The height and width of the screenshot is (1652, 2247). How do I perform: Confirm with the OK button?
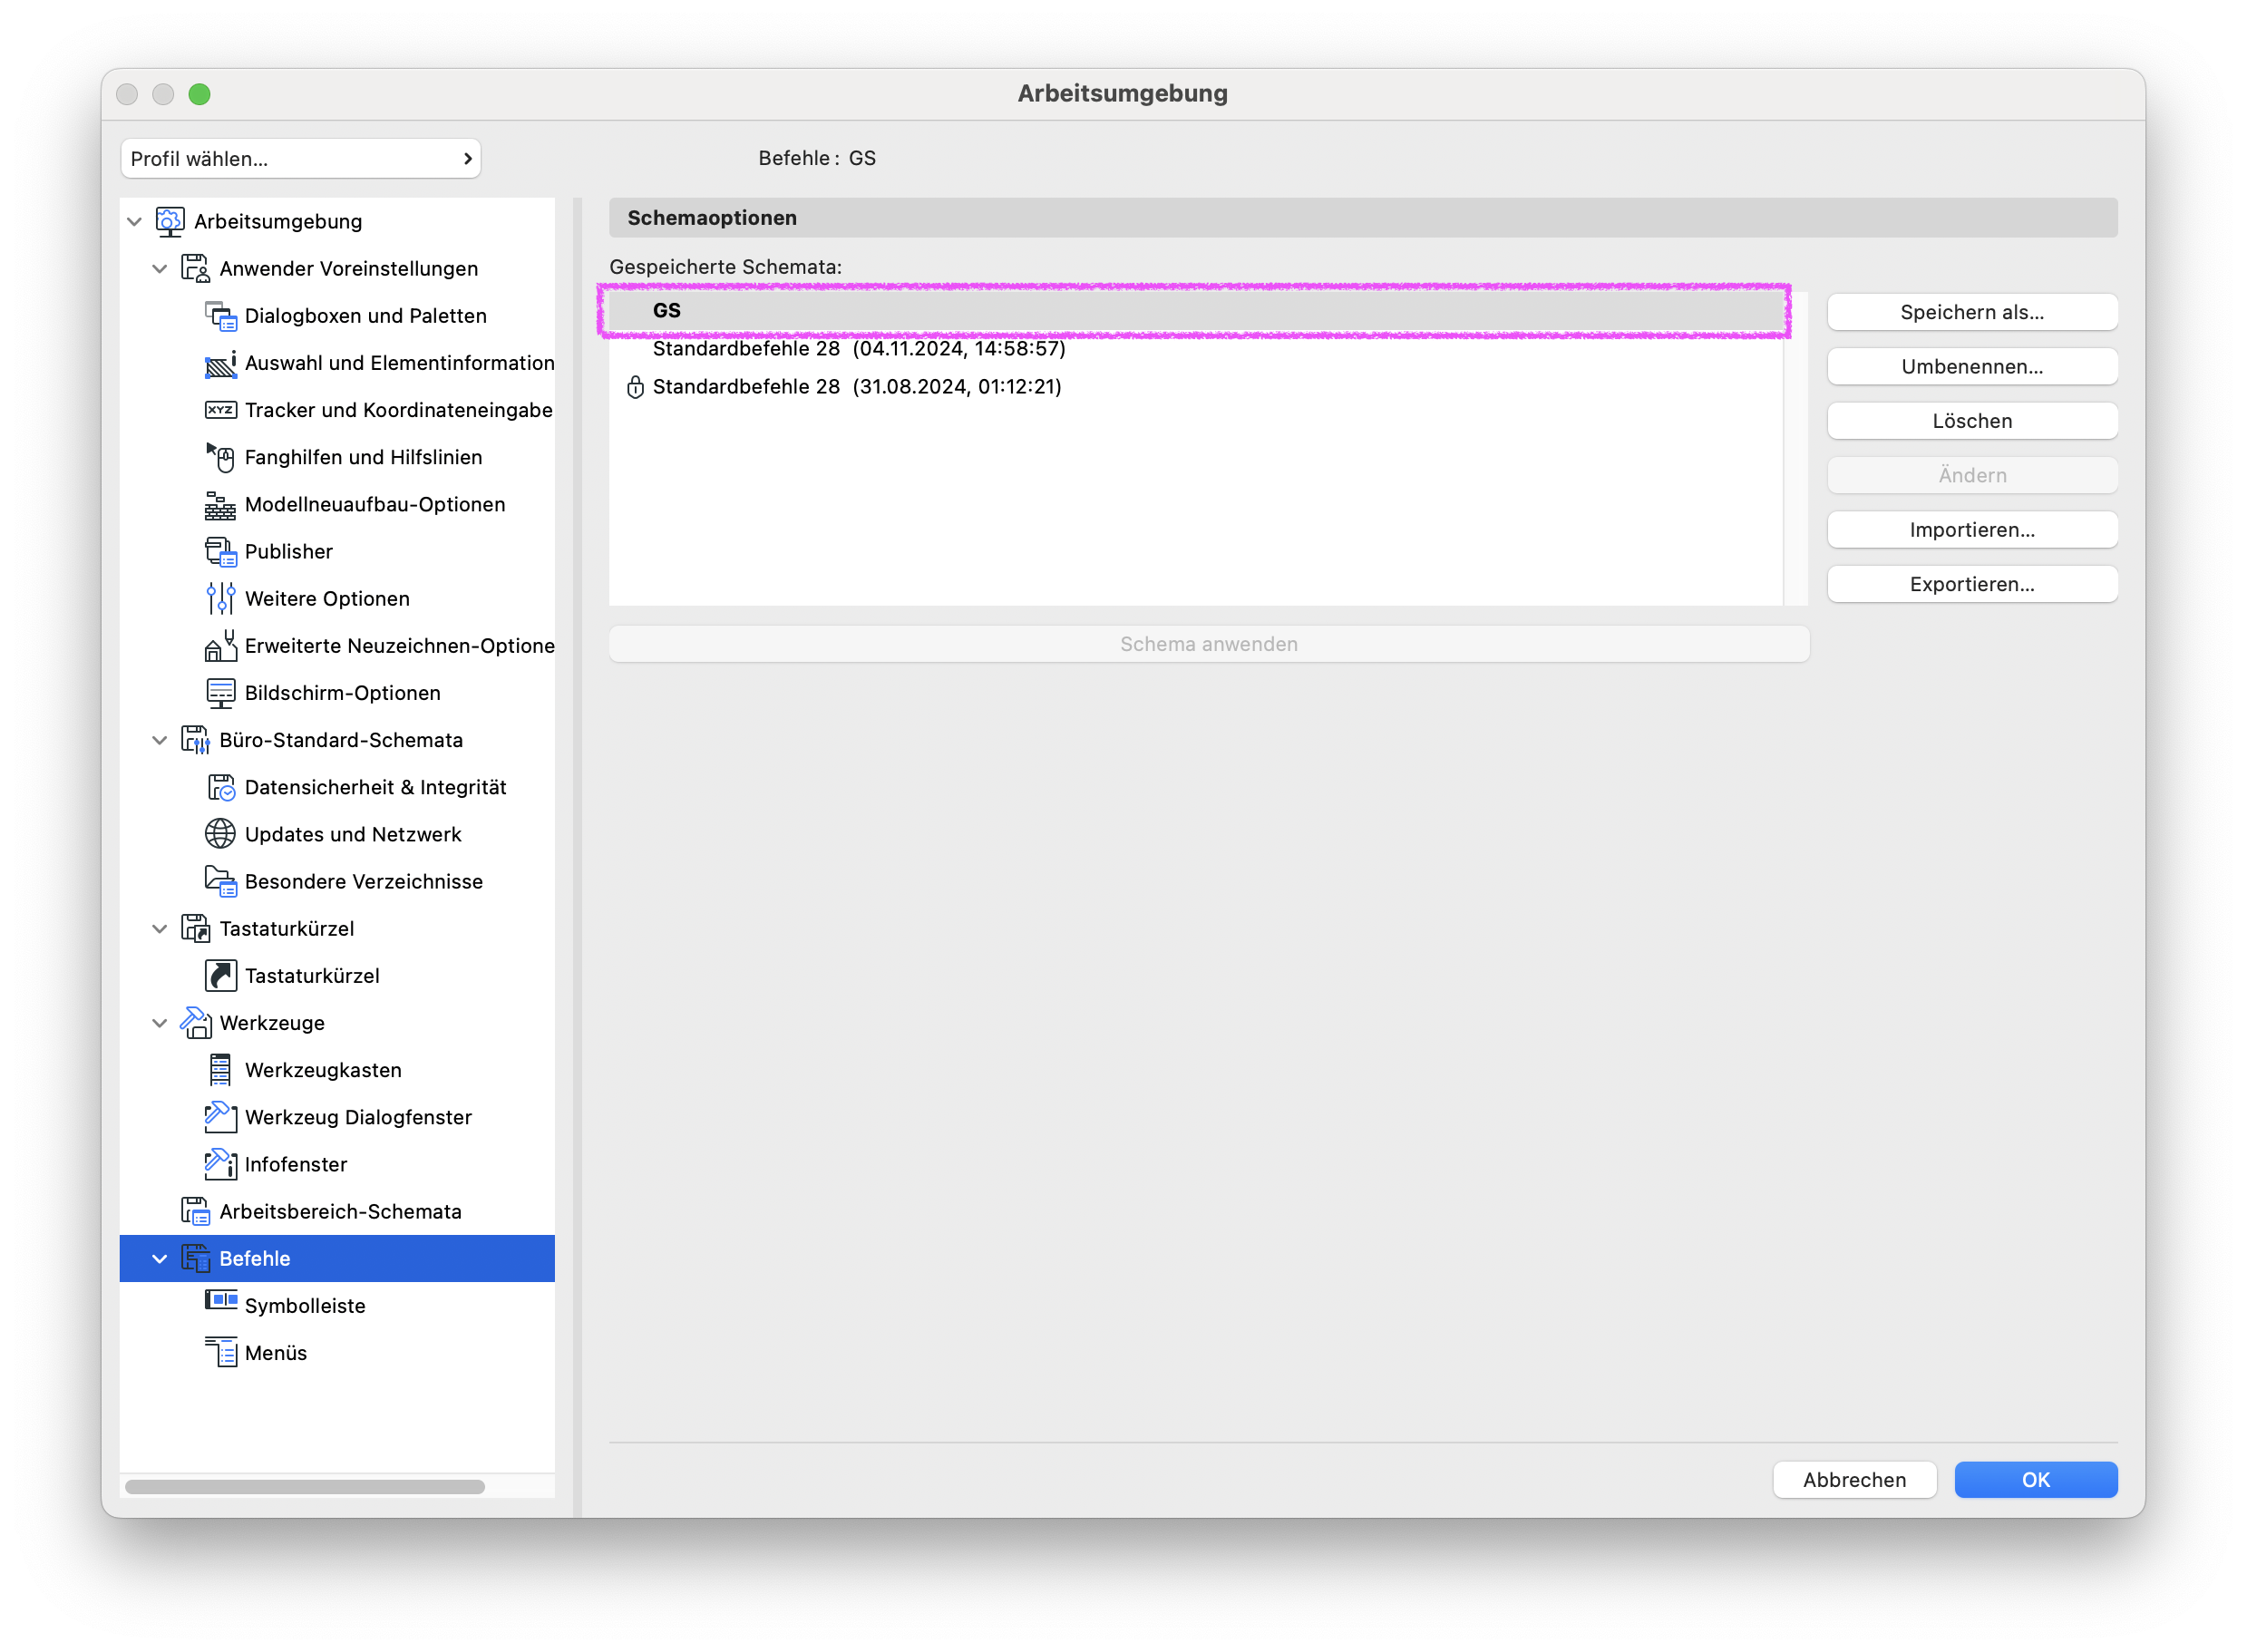pyautogui.click(x=2036, y=1479)
